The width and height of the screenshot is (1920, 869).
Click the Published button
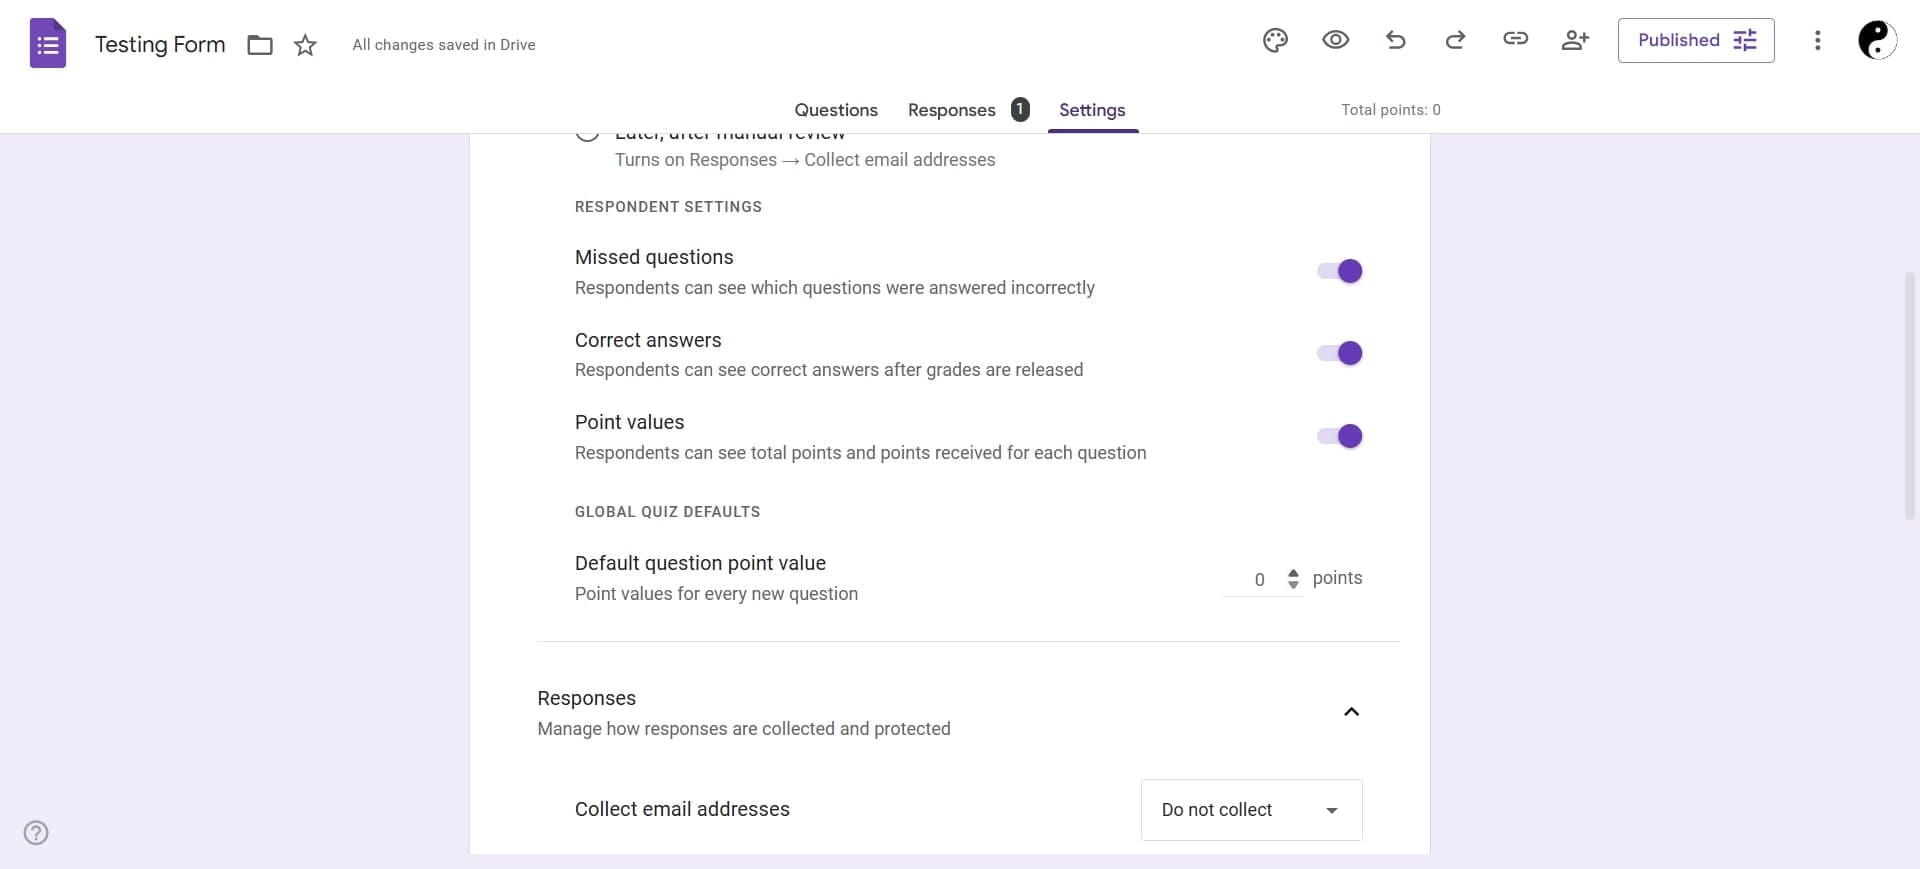click(x=1695, y=40)
